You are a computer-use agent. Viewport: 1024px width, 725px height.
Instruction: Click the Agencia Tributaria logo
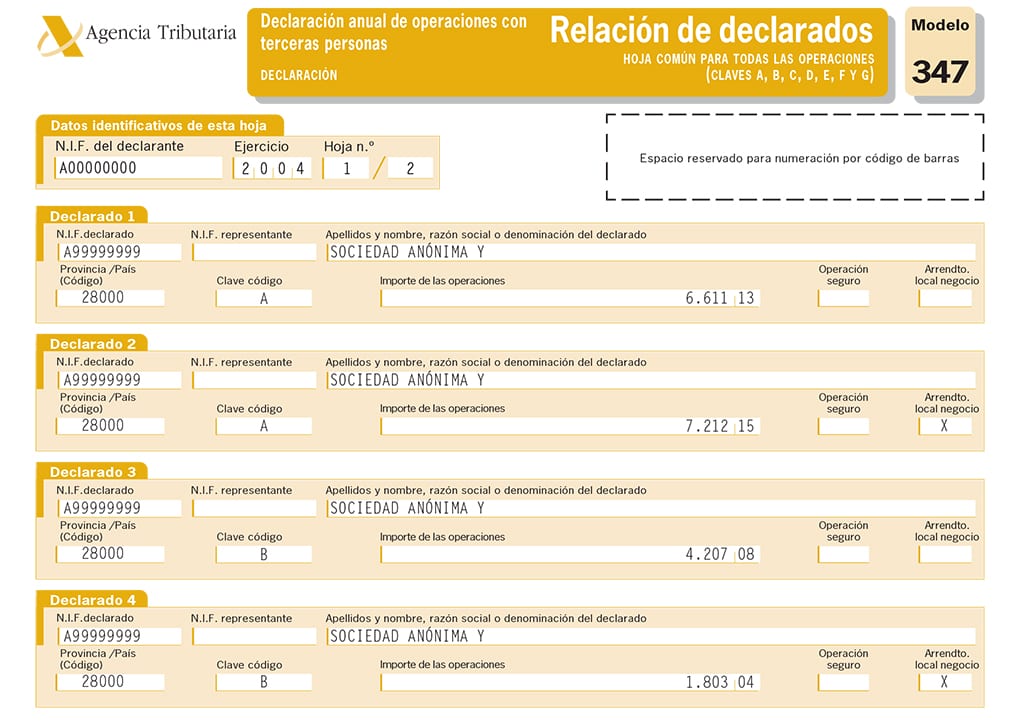[136, 35]
